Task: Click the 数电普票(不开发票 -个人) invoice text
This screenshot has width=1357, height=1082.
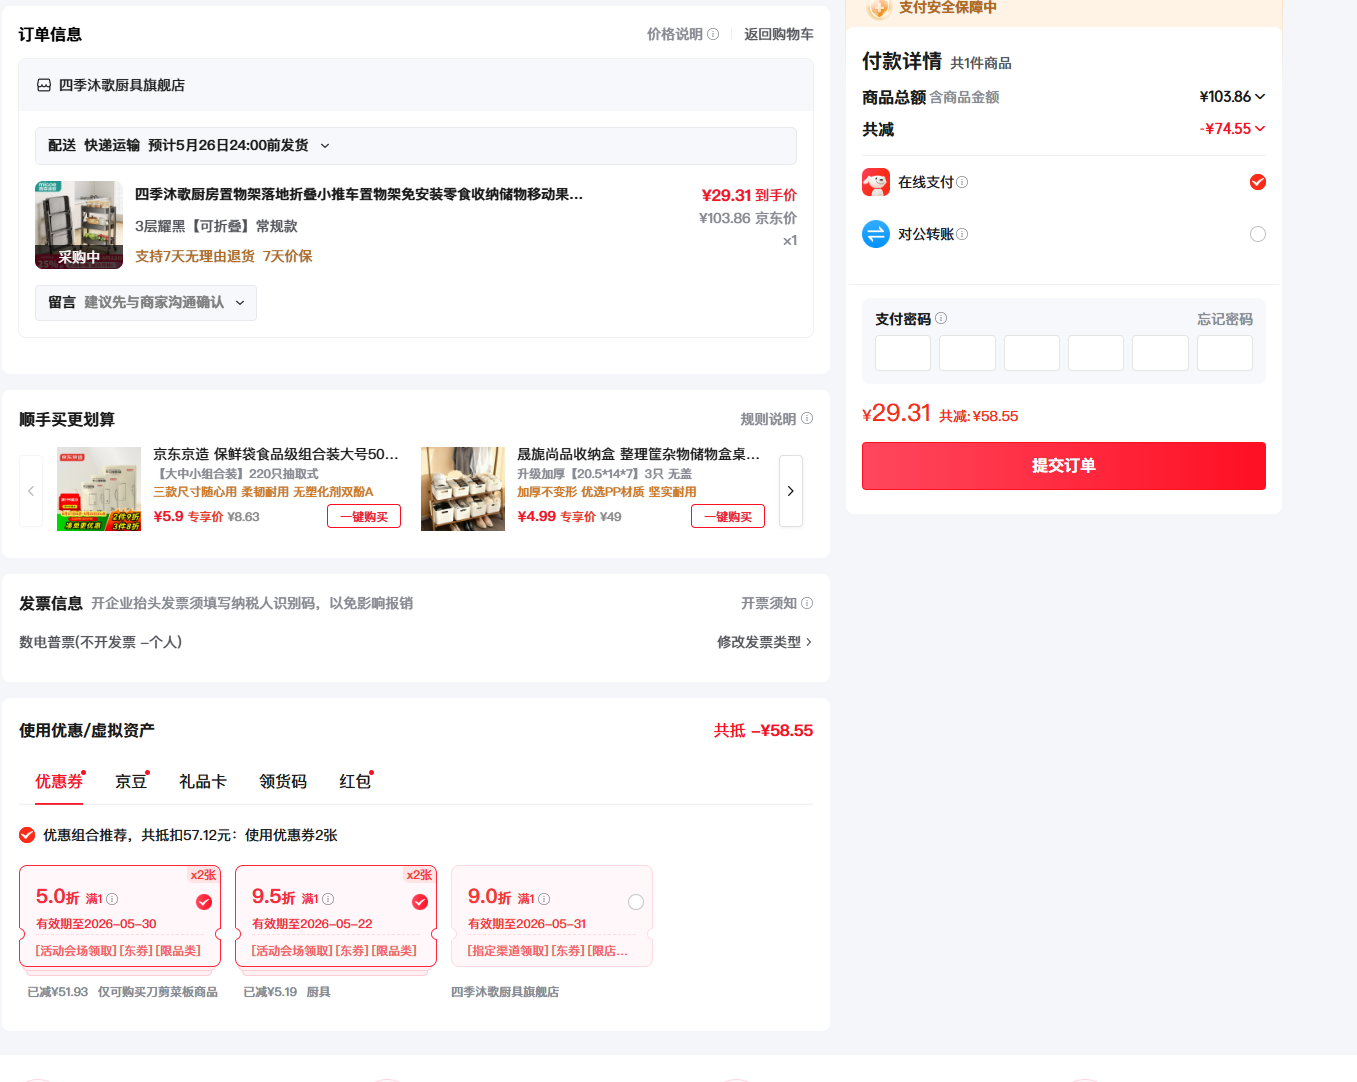Action: point(101,642)
